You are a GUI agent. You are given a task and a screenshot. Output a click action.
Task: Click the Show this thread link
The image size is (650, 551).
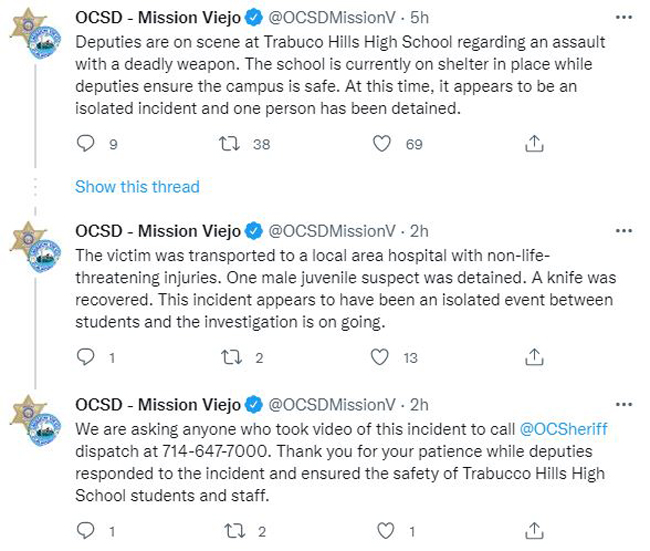137,187
